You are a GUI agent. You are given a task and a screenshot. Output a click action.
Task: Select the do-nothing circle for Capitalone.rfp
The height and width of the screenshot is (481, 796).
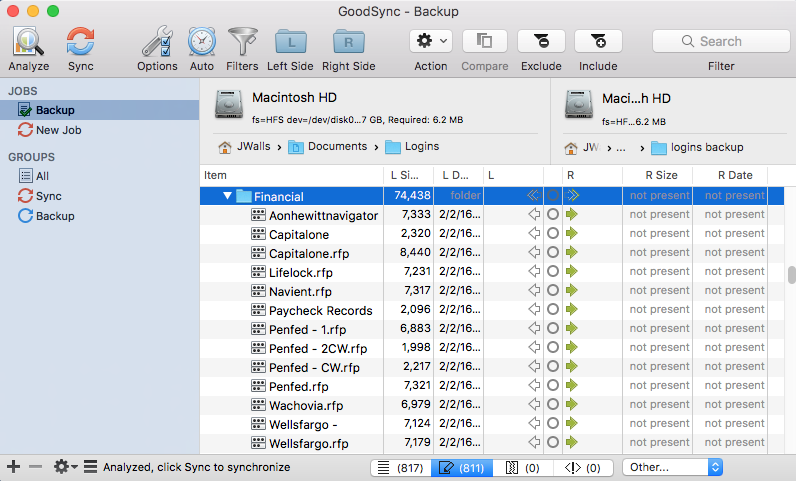(x=552, y=253)
